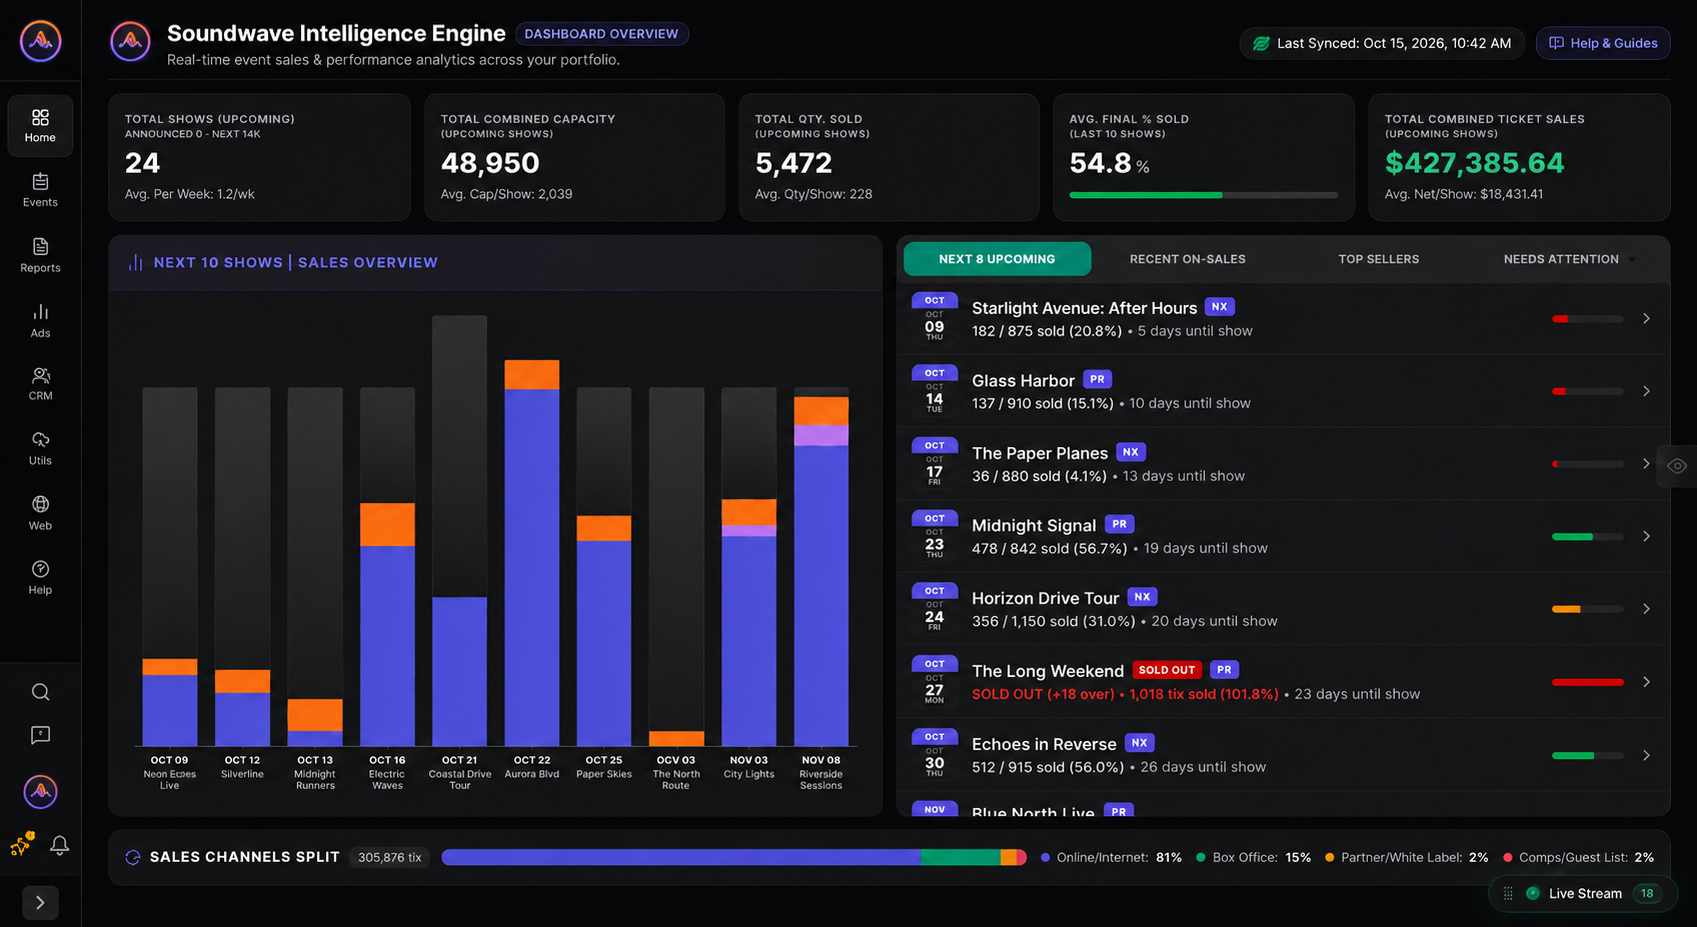Click the bar chart icon in Sales Overview header
This screenshot has height=927, width=1697.
[x=135, y=262]
